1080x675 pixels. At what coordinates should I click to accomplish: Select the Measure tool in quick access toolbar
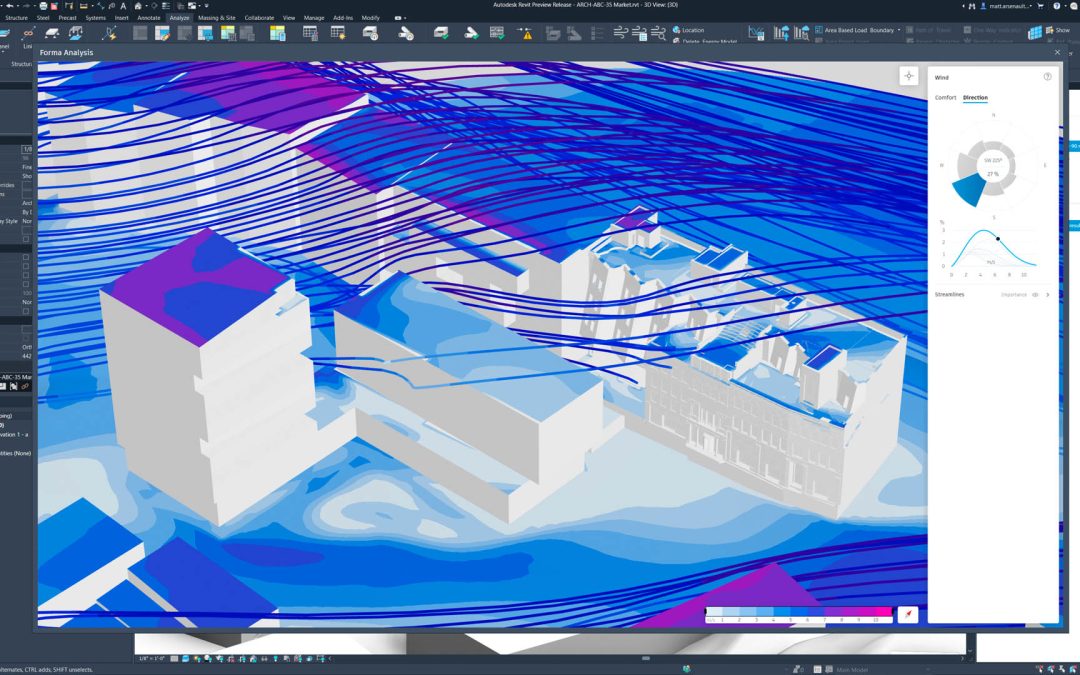pos(98,5)
